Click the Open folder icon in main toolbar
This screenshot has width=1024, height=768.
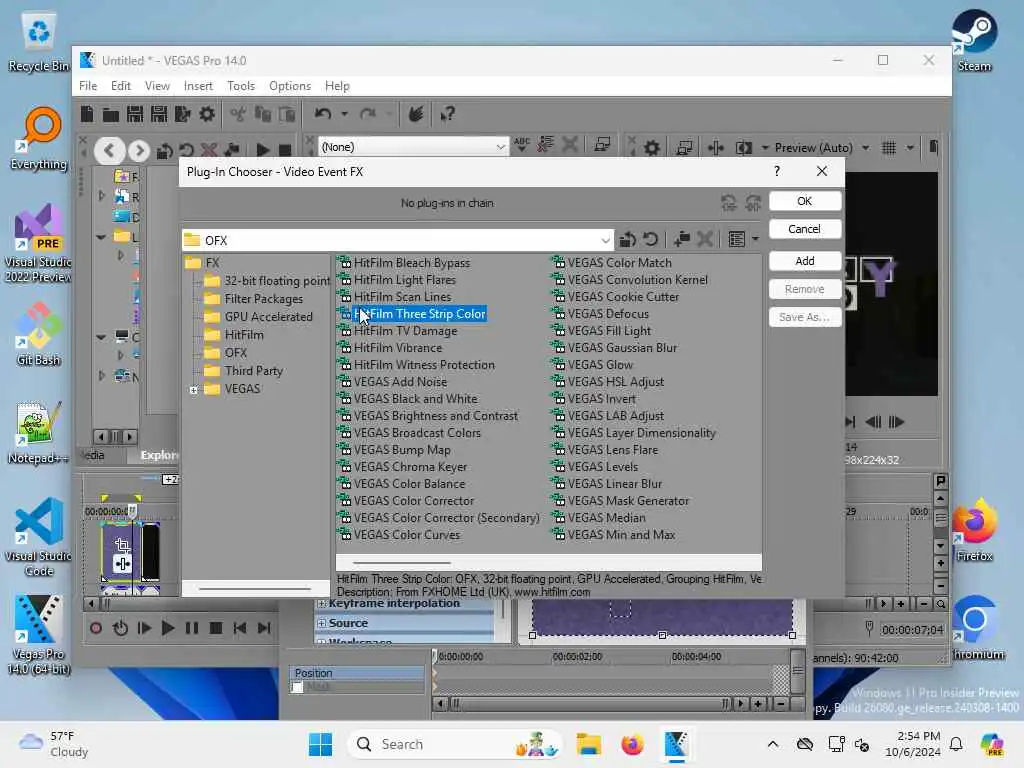click(111, 115)
